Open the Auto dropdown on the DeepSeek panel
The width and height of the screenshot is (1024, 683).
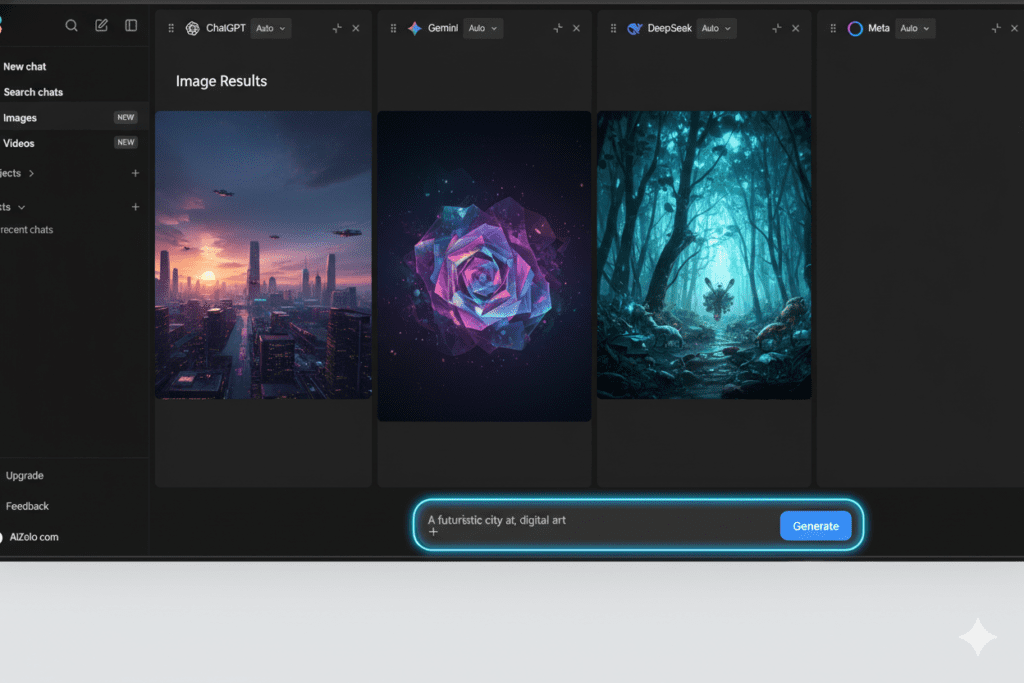(x=715, y=28)
